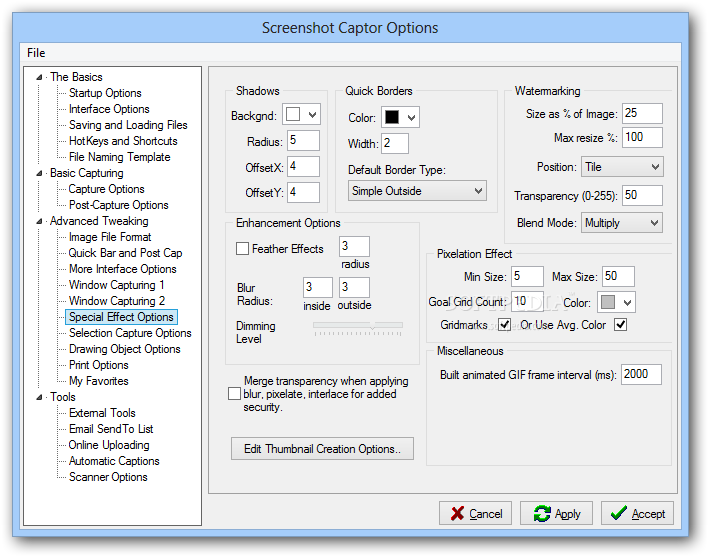The height and width of the screenshot is (557, 709).
Task: Click the Quick Borders Width field
Action: (x=395, y=143)
